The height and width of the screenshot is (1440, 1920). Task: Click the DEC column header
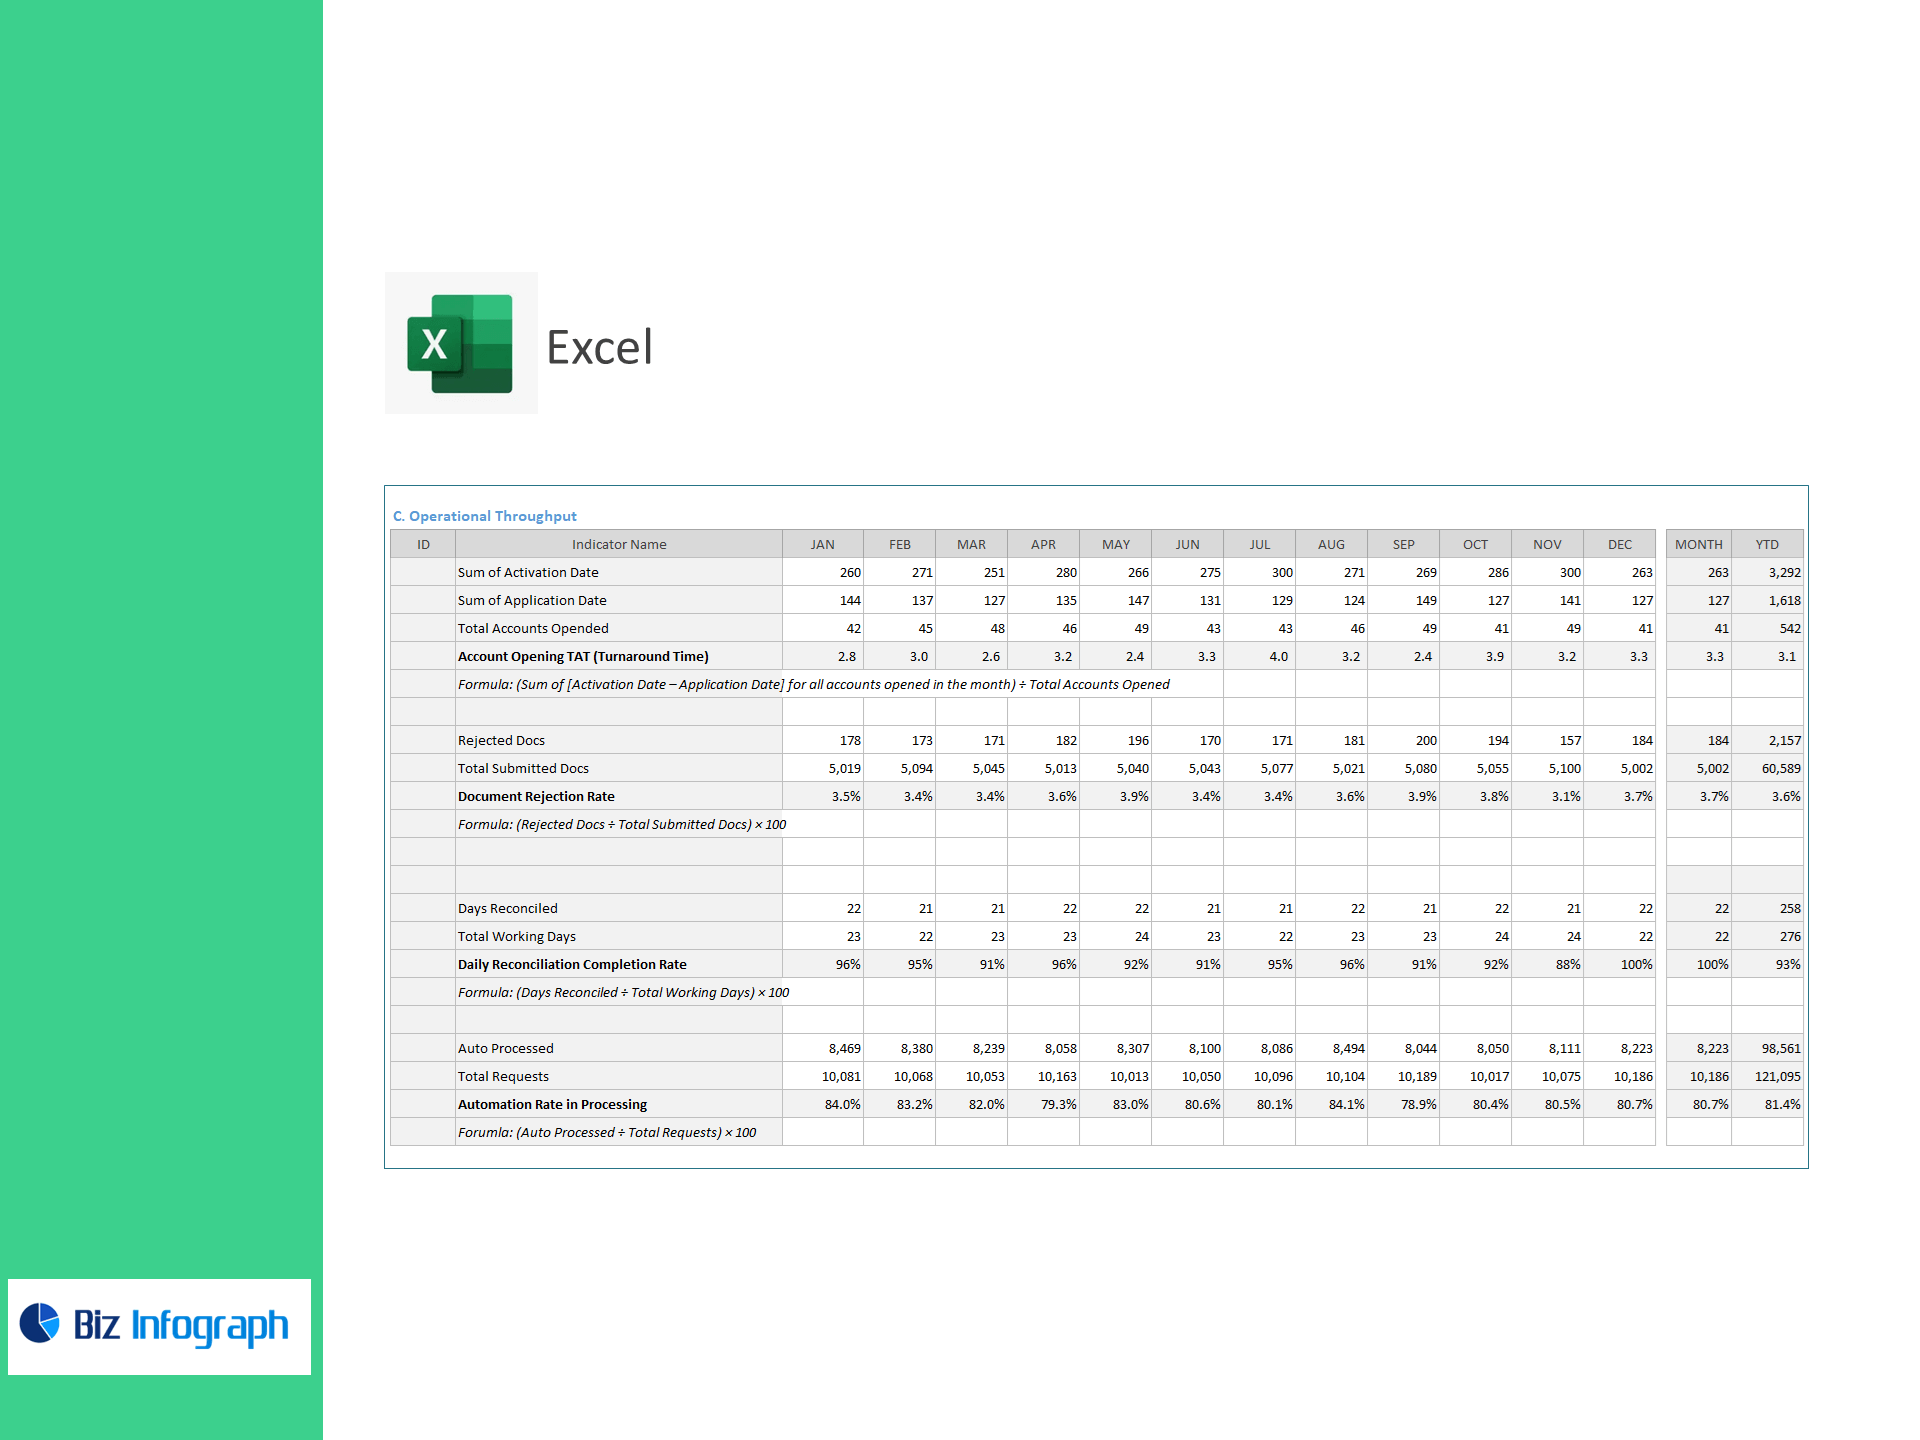point(1619,545)
